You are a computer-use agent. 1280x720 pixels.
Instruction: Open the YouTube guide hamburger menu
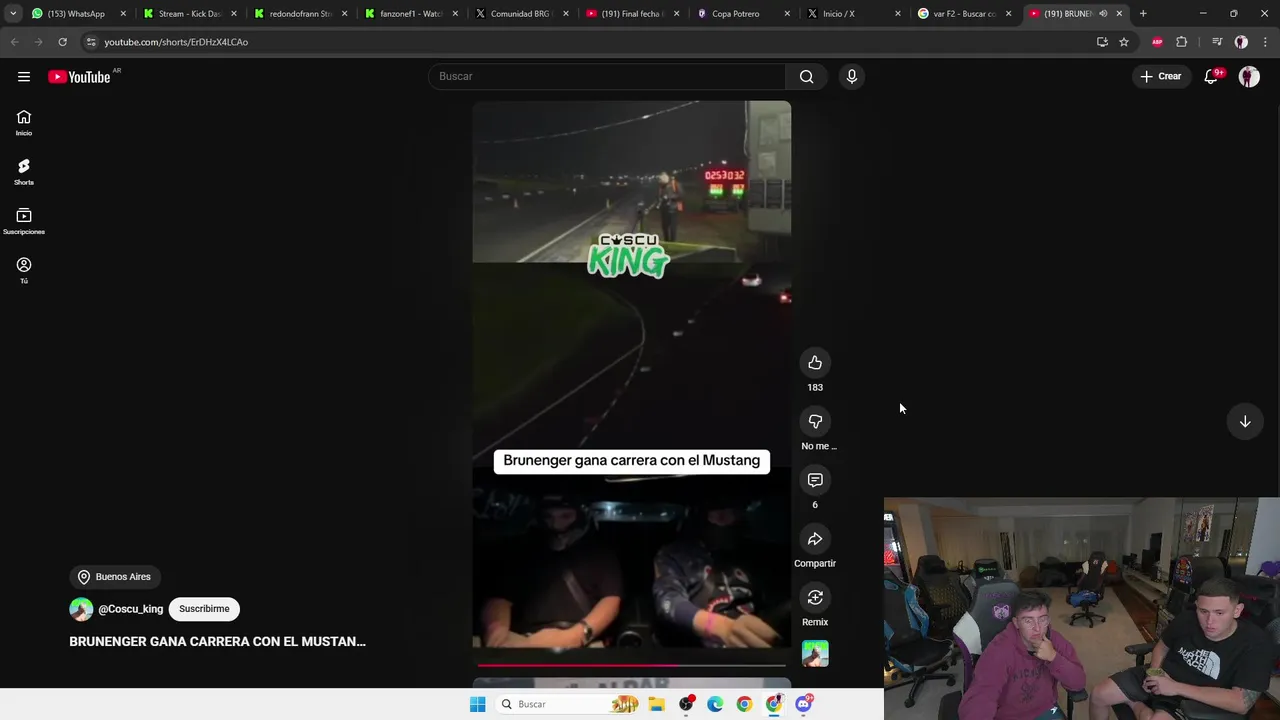tap(24, 77)
